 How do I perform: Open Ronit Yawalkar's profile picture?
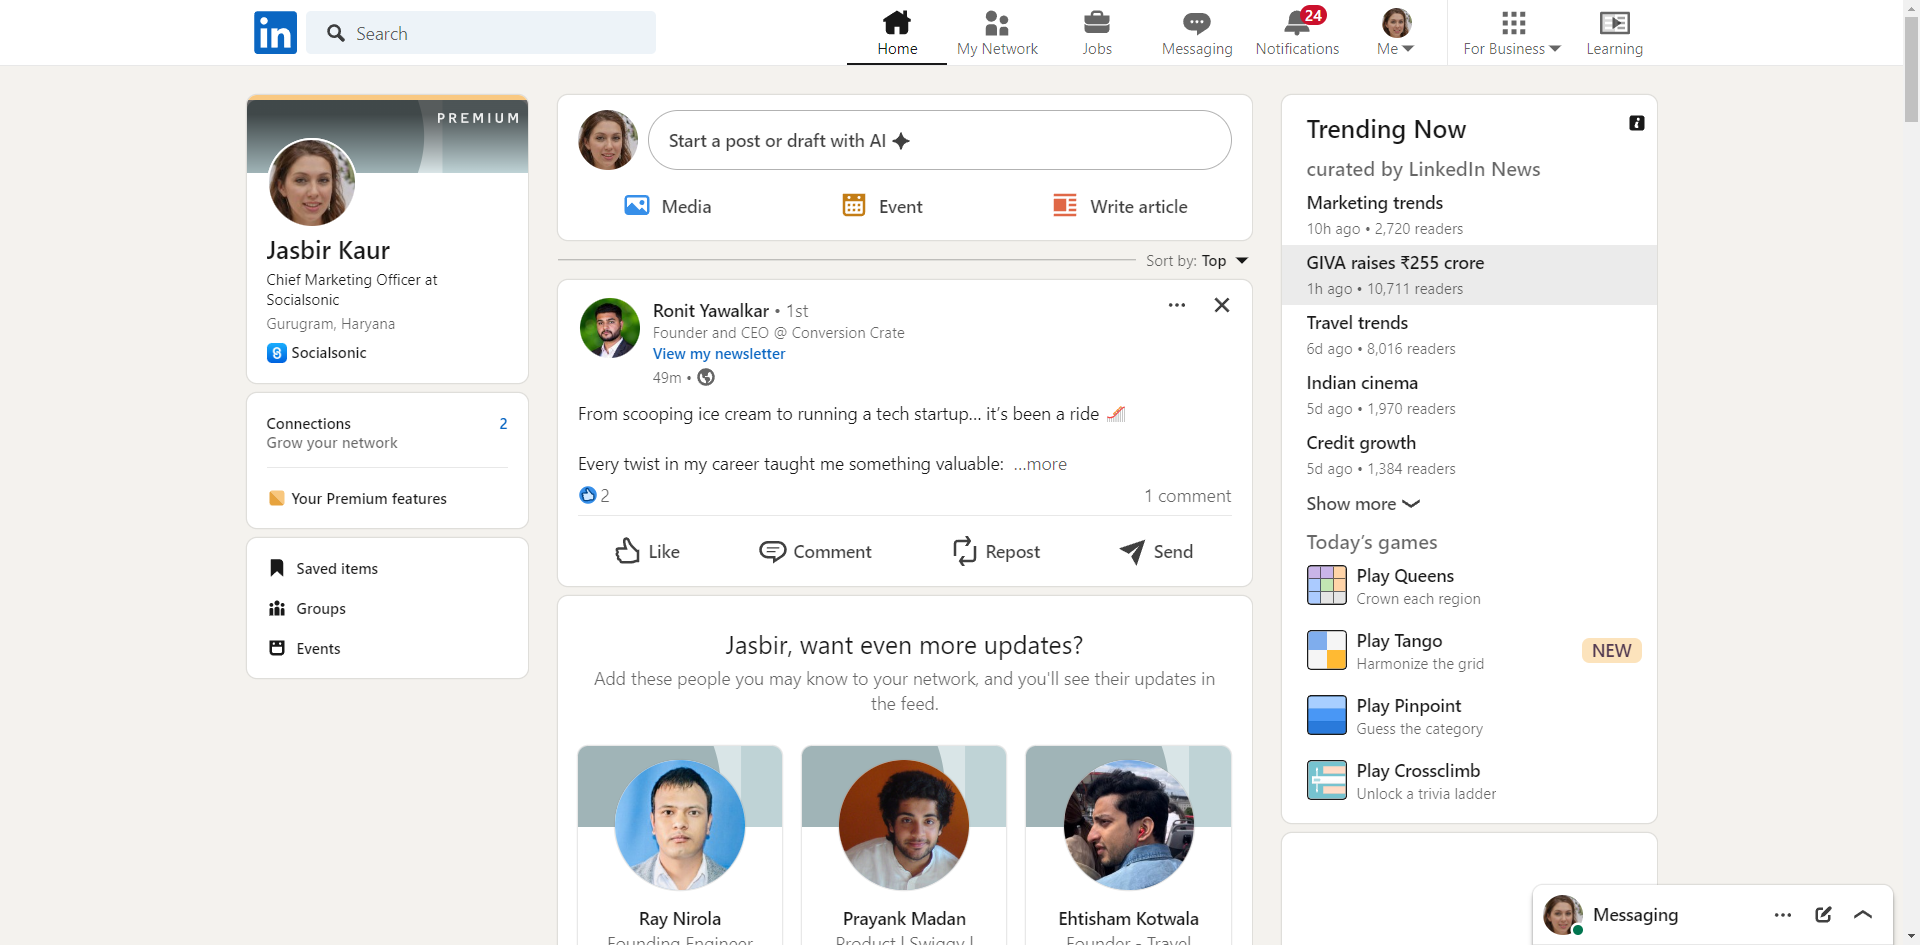(x=610, y=328)
